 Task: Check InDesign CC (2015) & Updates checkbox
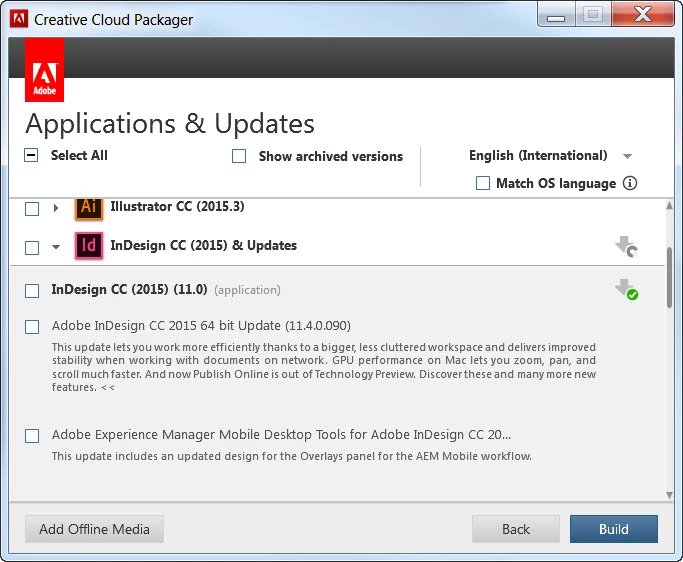pos(32,247)
